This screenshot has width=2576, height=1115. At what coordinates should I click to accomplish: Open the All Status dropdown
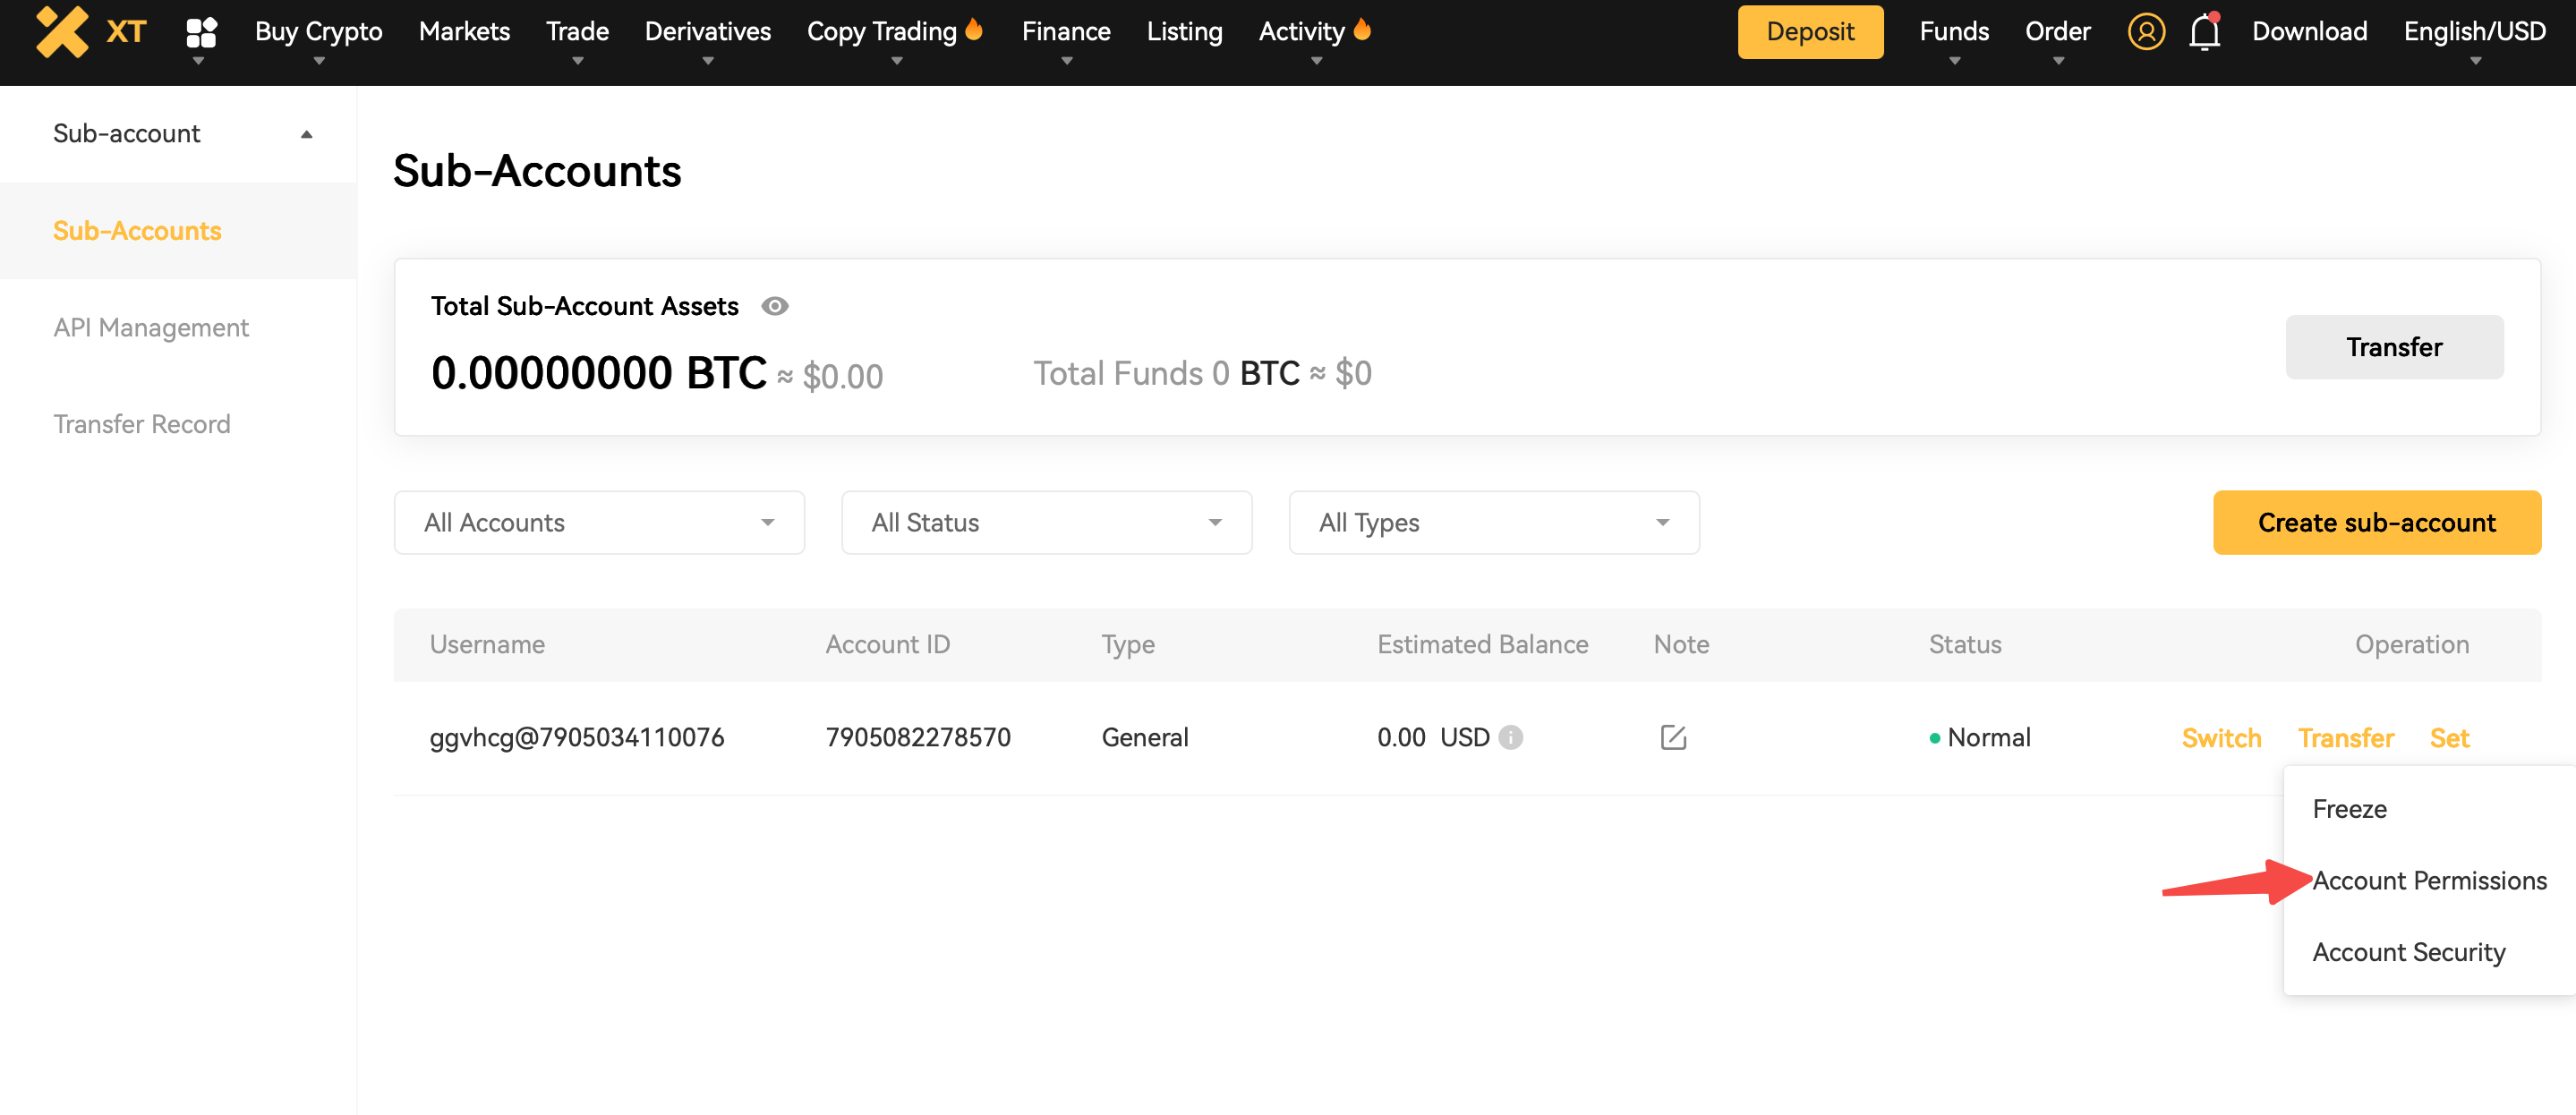pyautogui.click(x=1046, y=522)
